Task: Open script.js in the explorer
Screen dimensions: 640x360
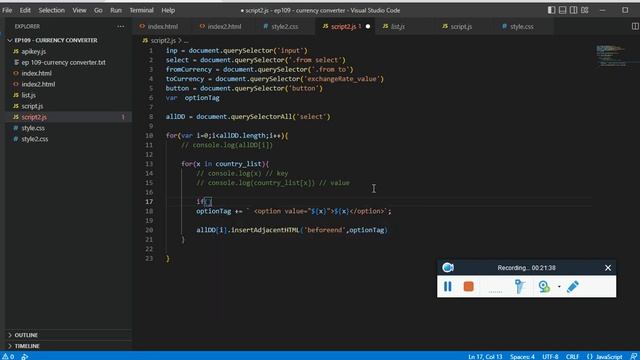Action: coord(32,106)
